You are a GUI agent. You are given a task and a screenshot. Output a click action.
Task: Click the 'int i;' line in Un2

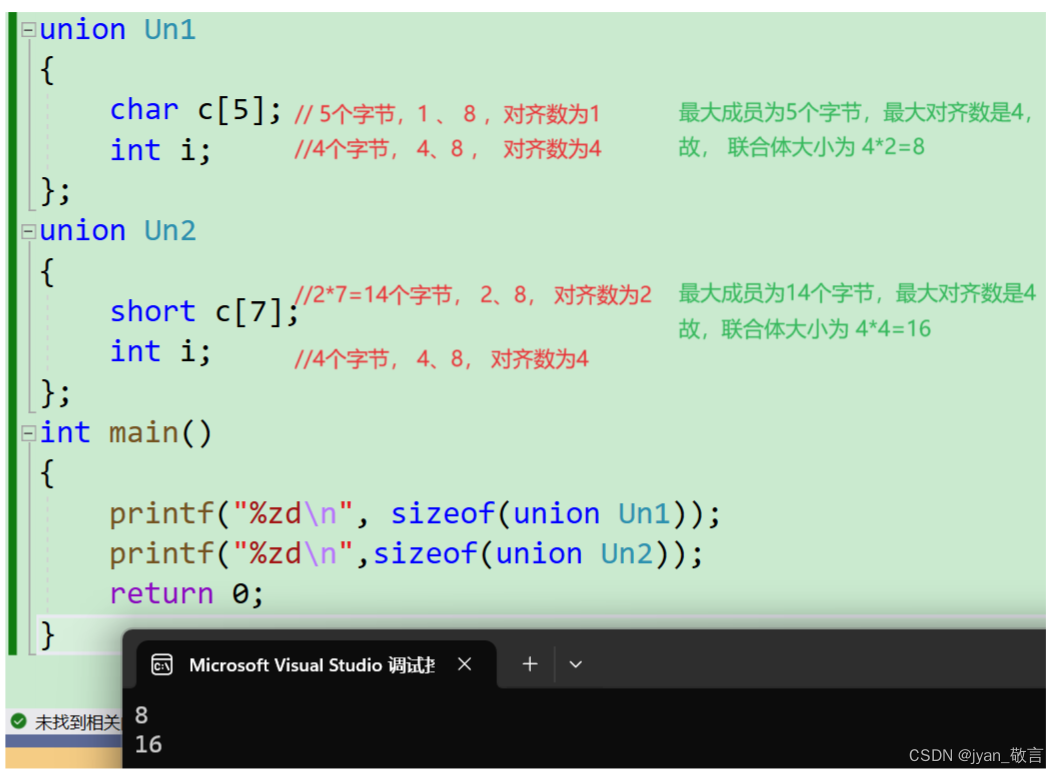click(160, 352)
